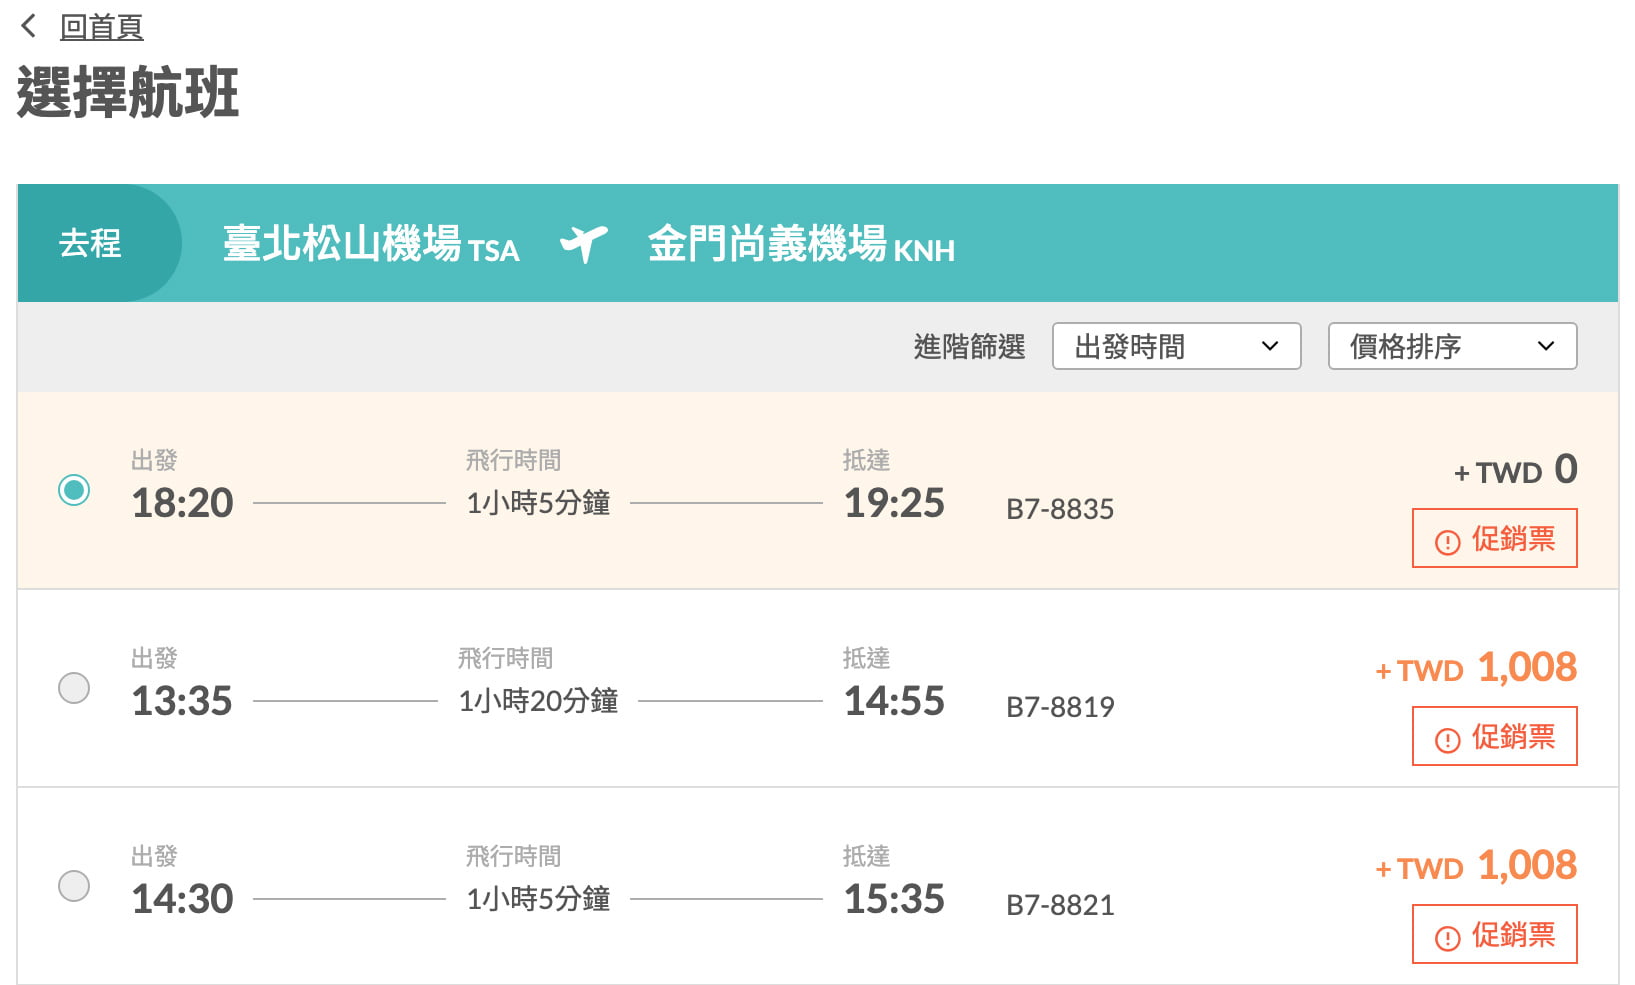Click the +TWD 1,008 price for B7-8819
Image resolution: width=1635 pixels, height=985 pixels.
click(1476, 667)
